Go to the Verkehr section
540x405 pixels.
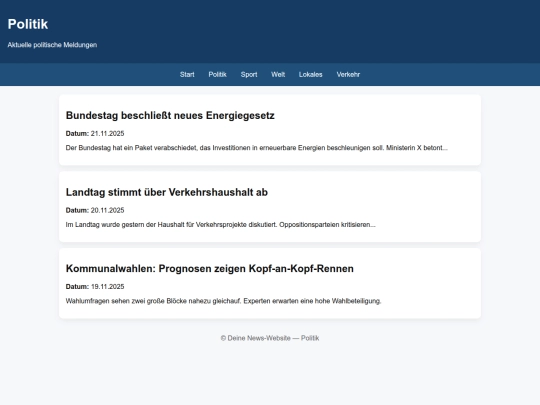point(348,74)
